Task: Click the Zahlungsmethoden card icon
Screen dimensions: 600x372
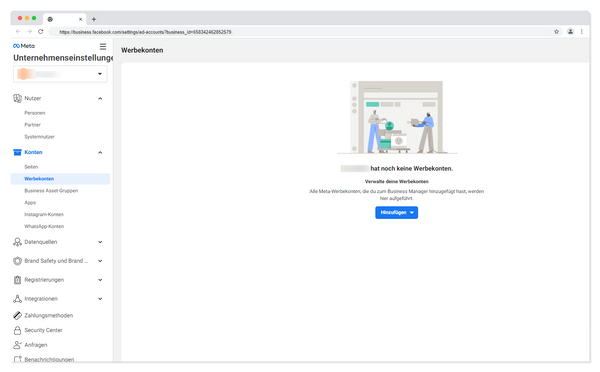Action: click(17, 315)
